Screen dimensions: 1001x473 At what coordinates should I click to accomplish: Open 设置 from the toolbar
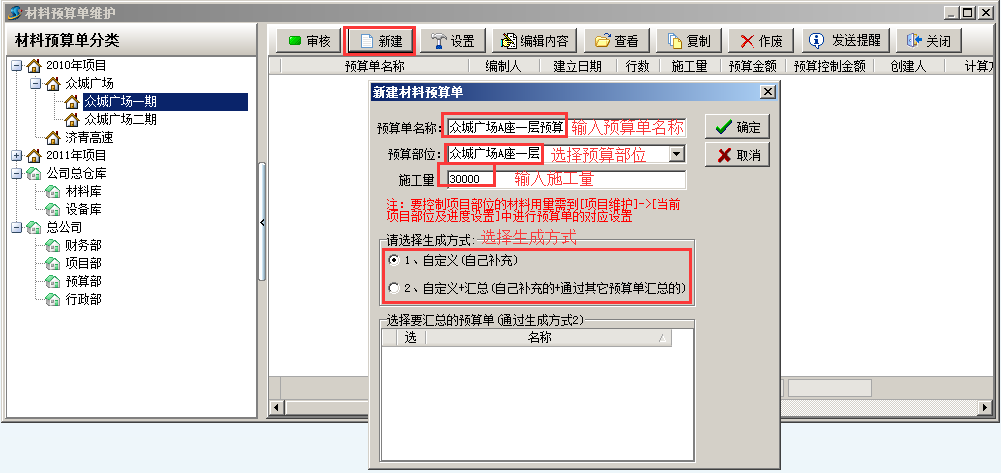(x=453, y=41)
